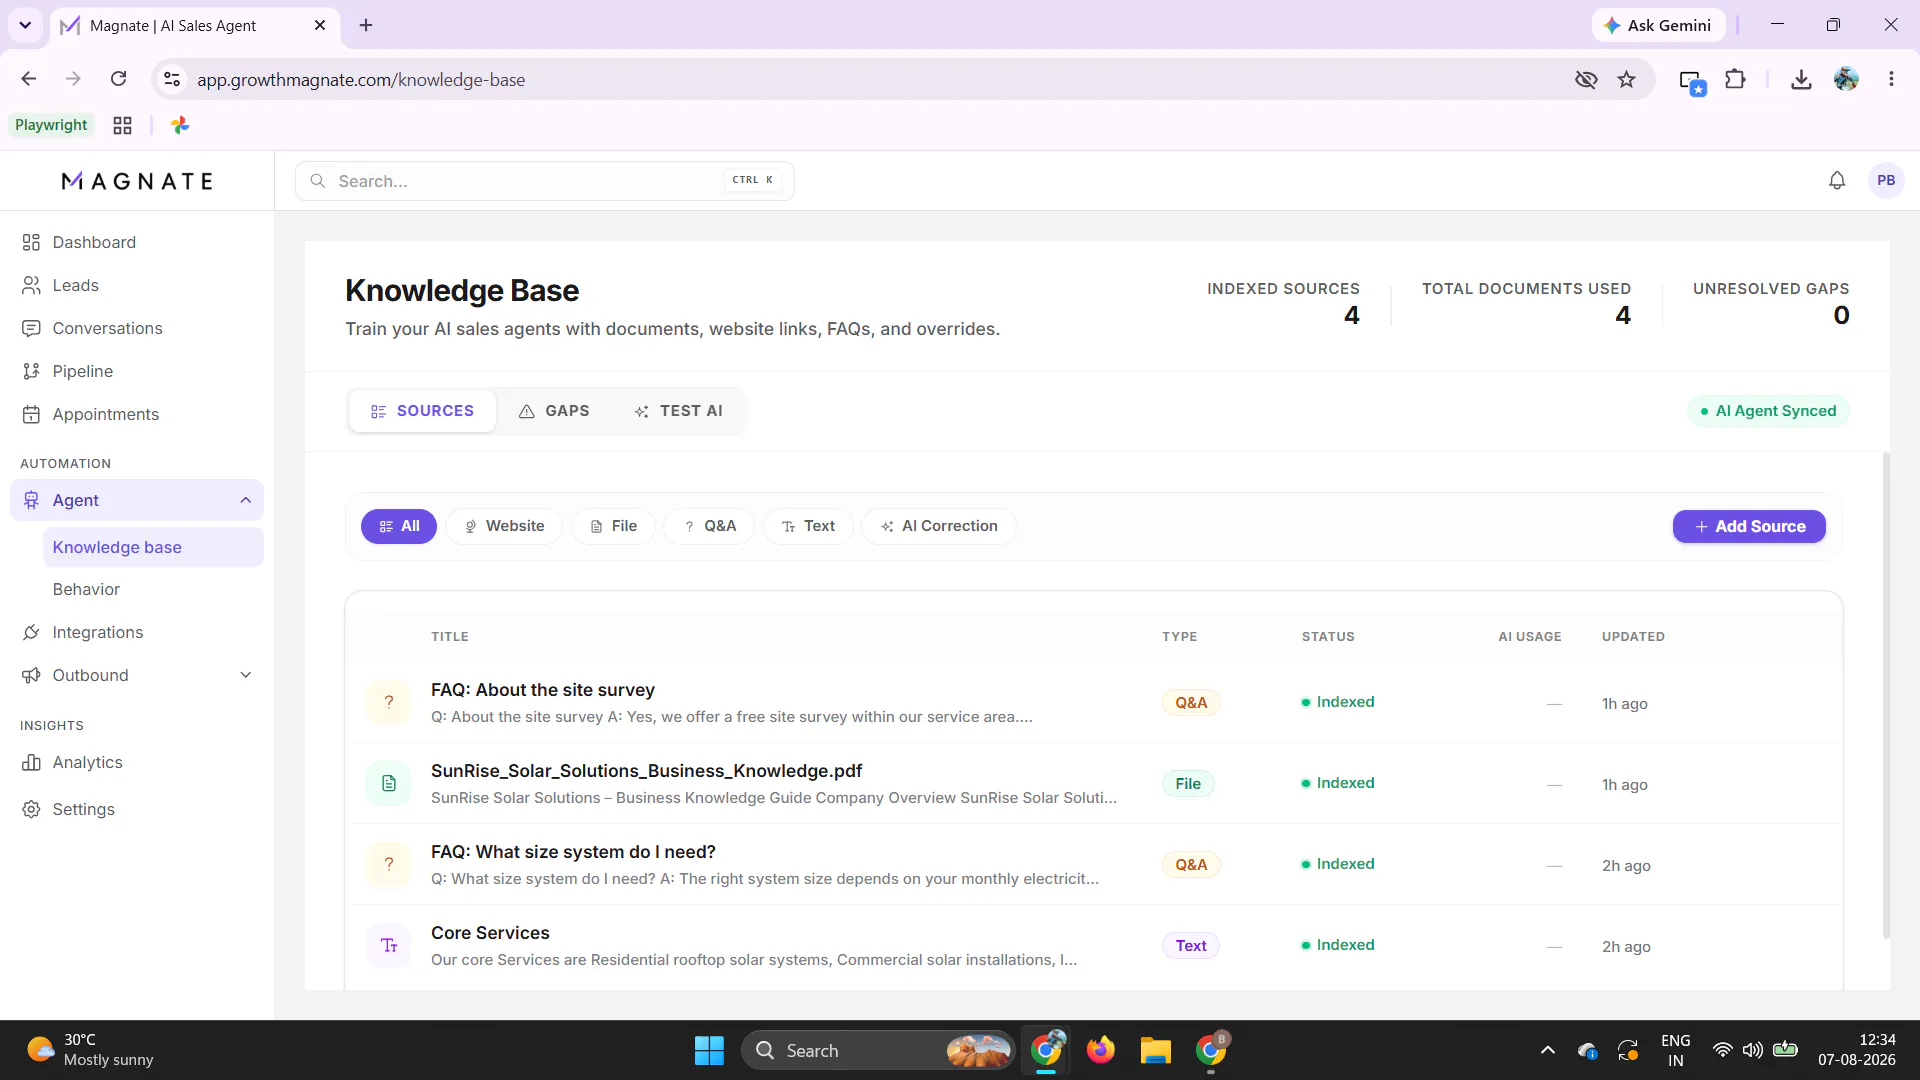Show hidden system tray icons

coord(1548,1050)
